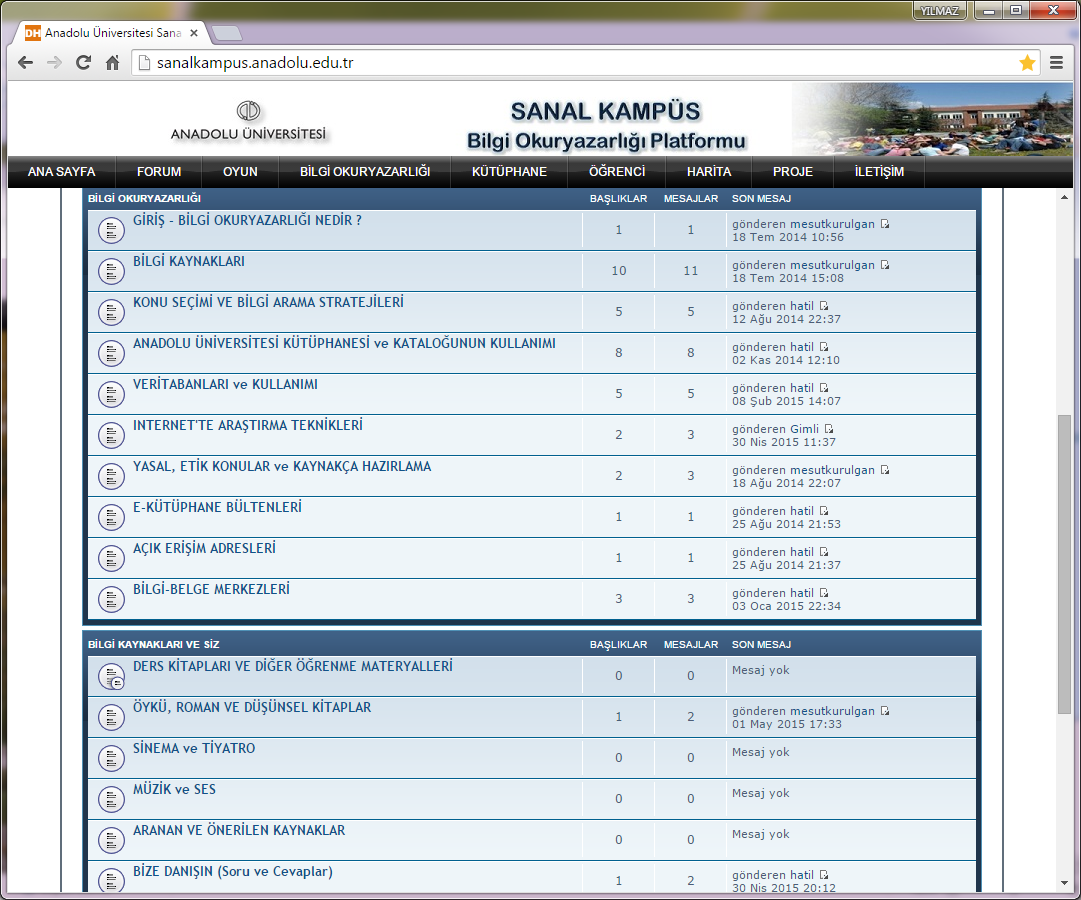Click the scrollbar down arrow

point(1064,882)
